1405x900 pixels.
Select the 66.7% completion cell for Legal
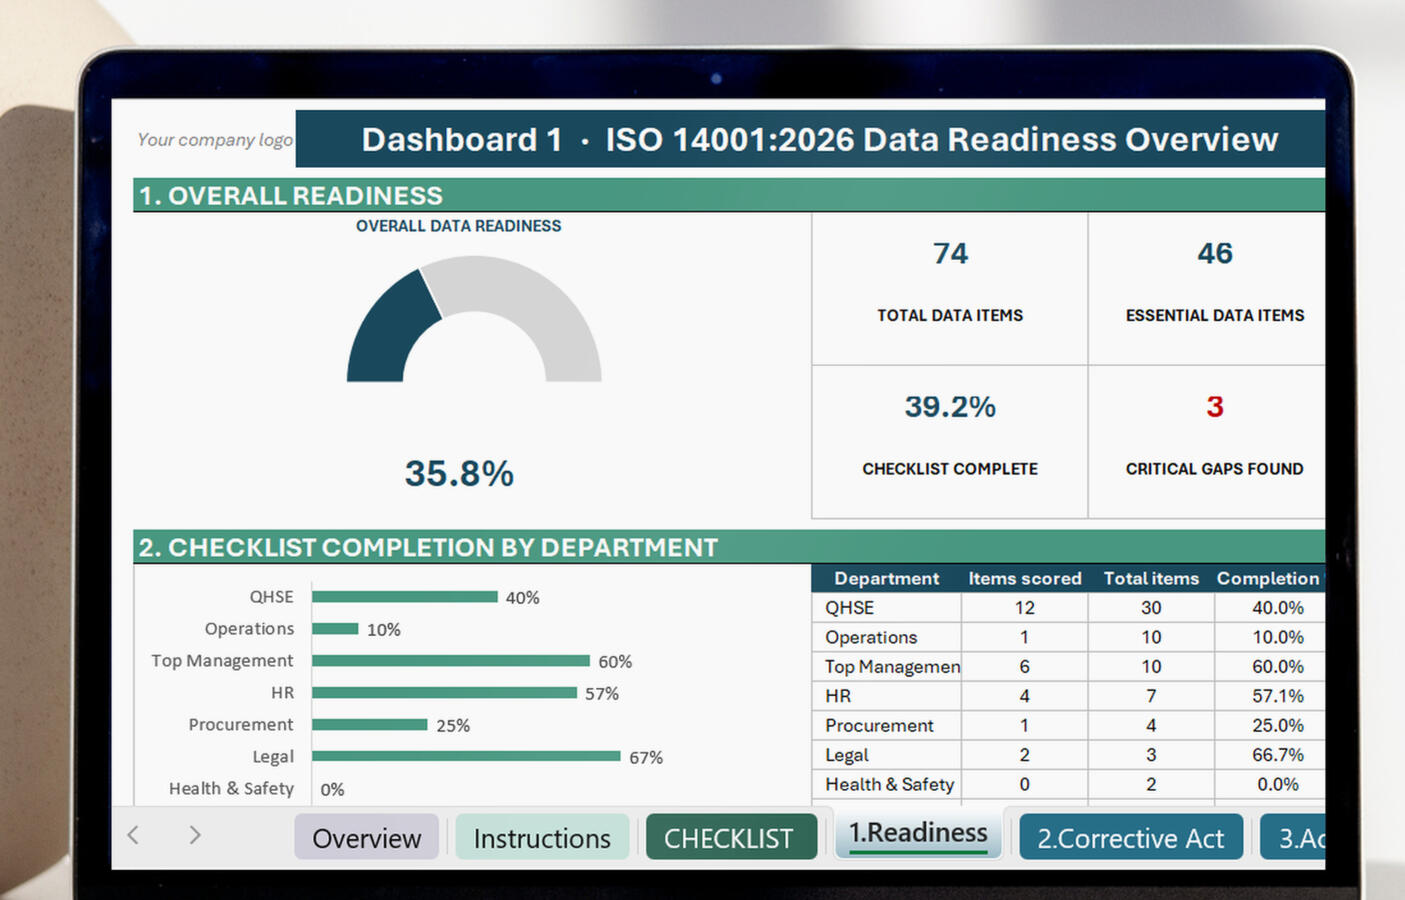coord(1270,755)
